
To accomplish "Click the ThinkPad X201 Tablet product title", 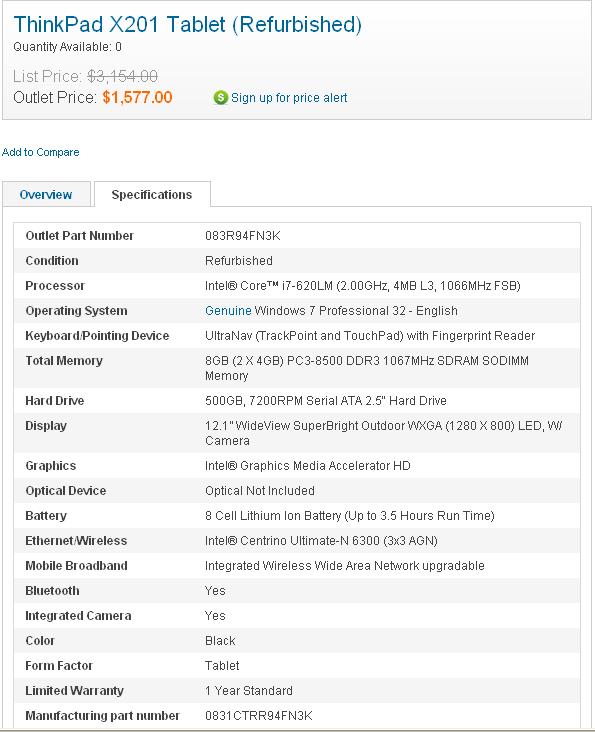I will click(x=188, y=25).
